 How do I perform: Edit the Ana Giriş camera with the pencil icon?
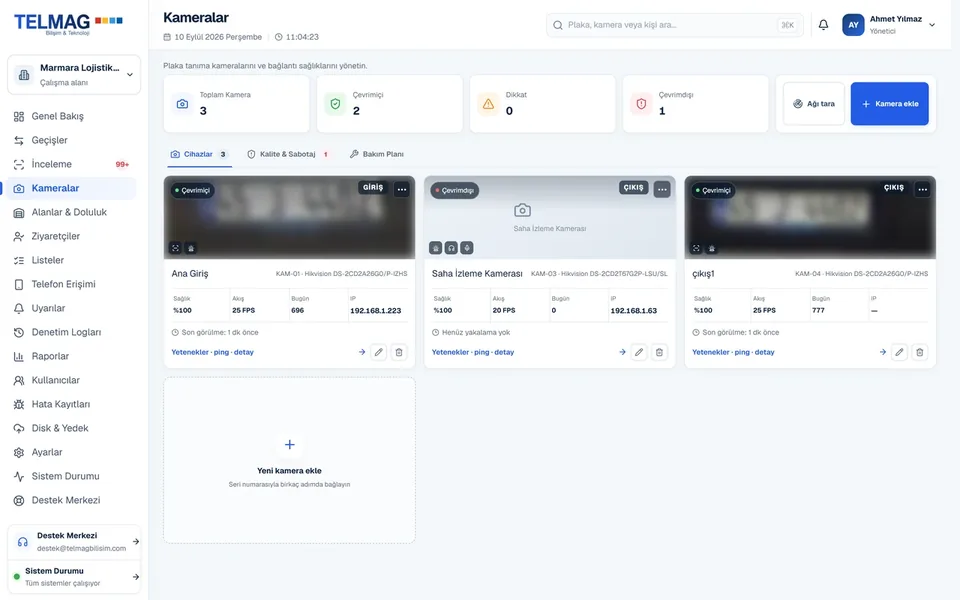(379, 352)
